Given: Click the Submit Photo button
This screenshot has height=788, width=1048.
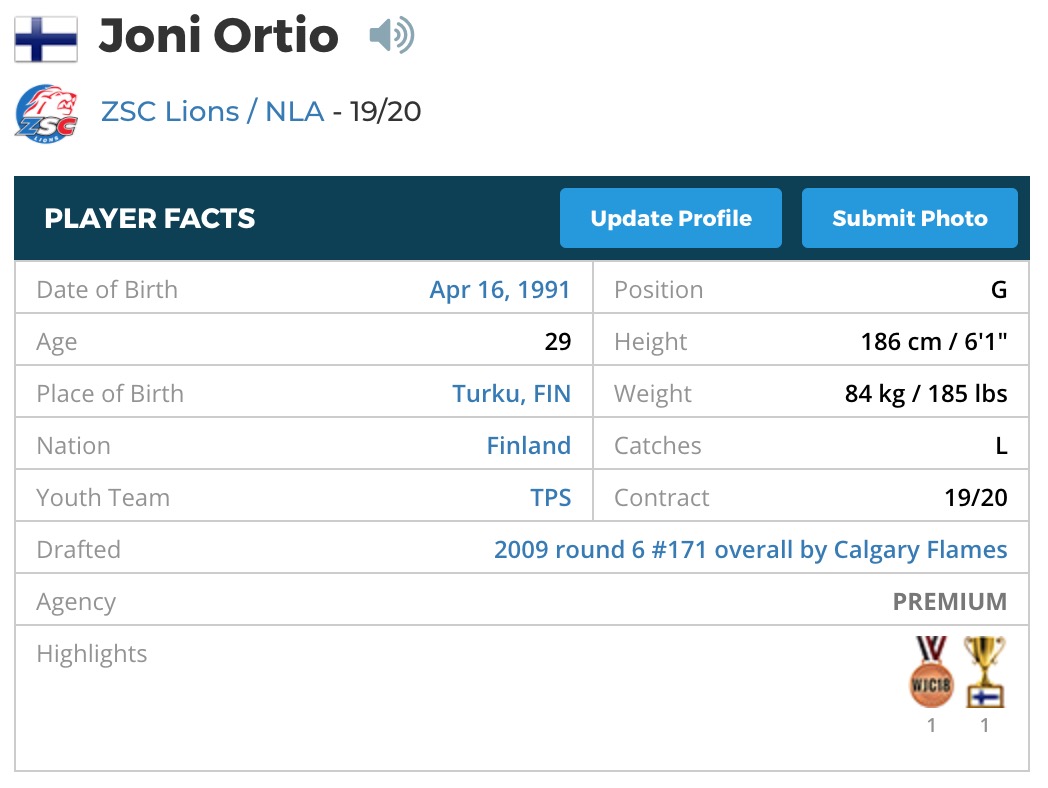Looking at the screenshot, I should (x=910, y=218).
